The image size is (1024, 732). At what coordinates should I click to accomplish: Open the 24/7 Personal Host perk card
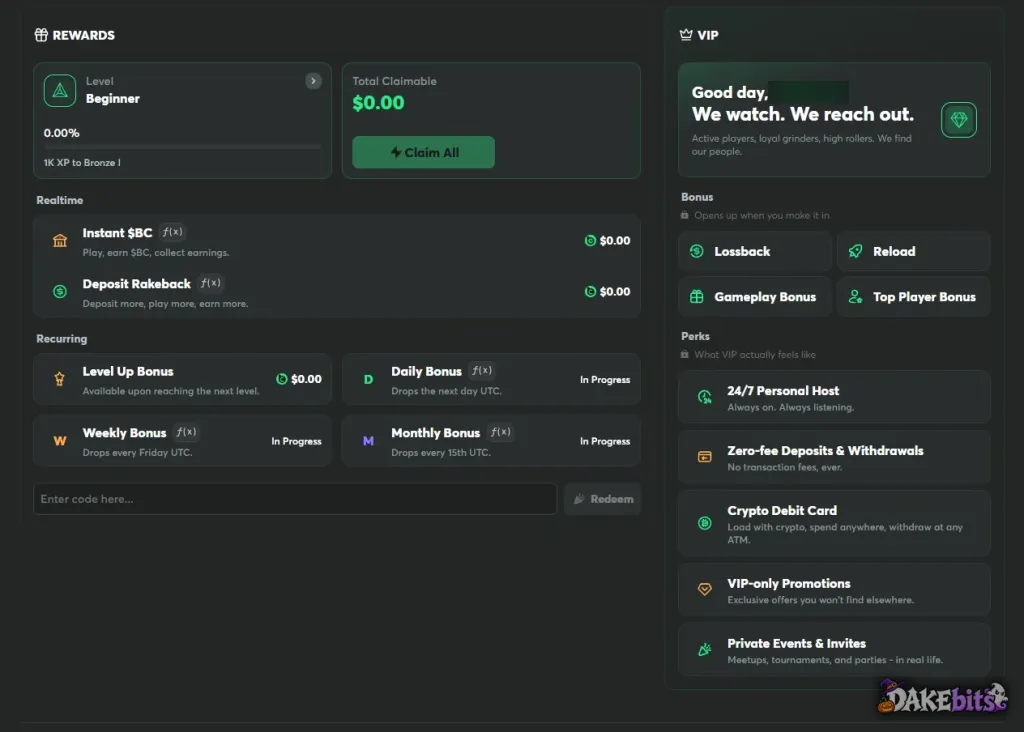click(x=834, y=397)
